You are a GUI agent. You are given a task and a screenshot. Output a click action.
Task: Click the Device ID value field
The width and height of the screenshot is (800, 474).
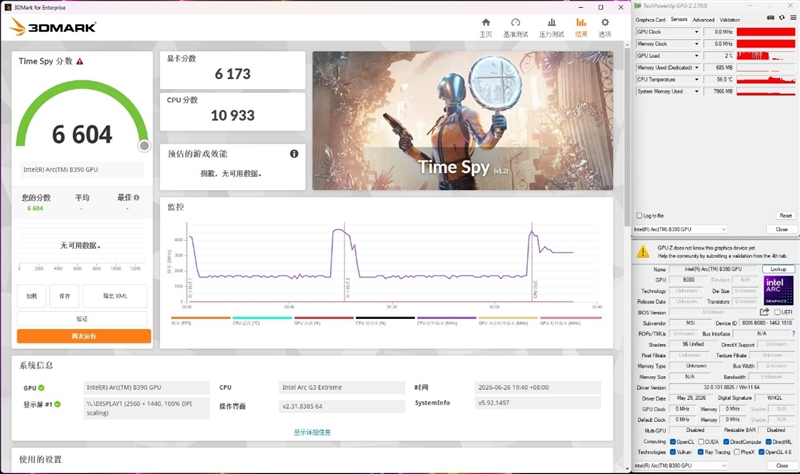click(x=766, y=323)
